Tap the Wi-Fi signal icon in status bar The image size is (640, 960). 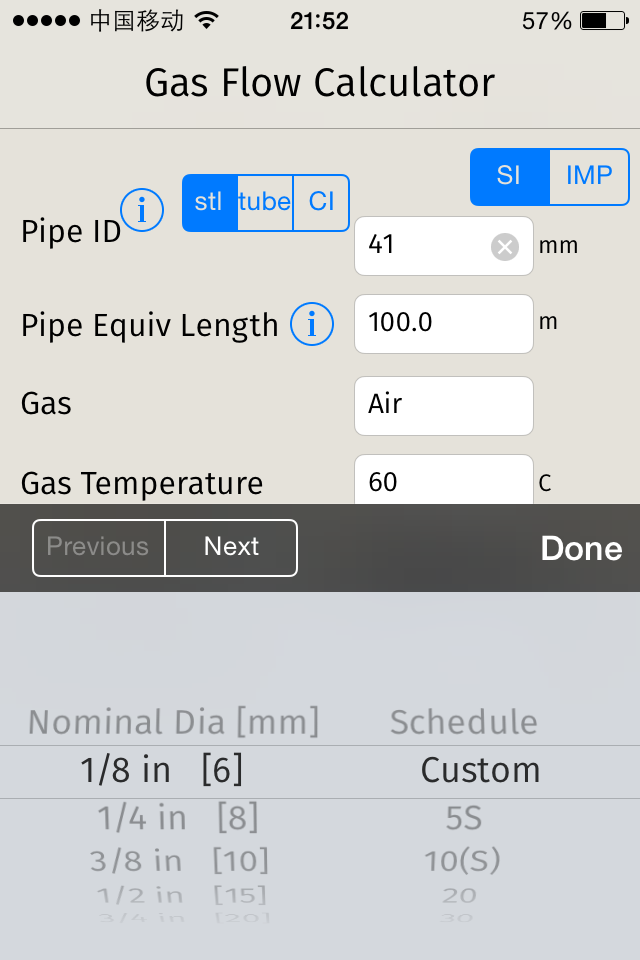(208, 20)
